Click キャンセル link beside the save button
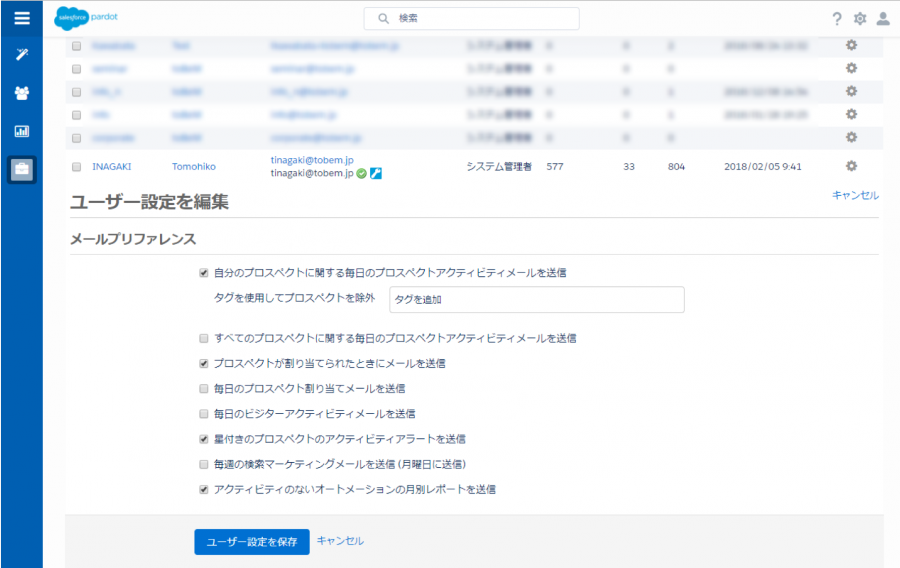The width and height of the screenshot is (900, 568). pos(340,541)
